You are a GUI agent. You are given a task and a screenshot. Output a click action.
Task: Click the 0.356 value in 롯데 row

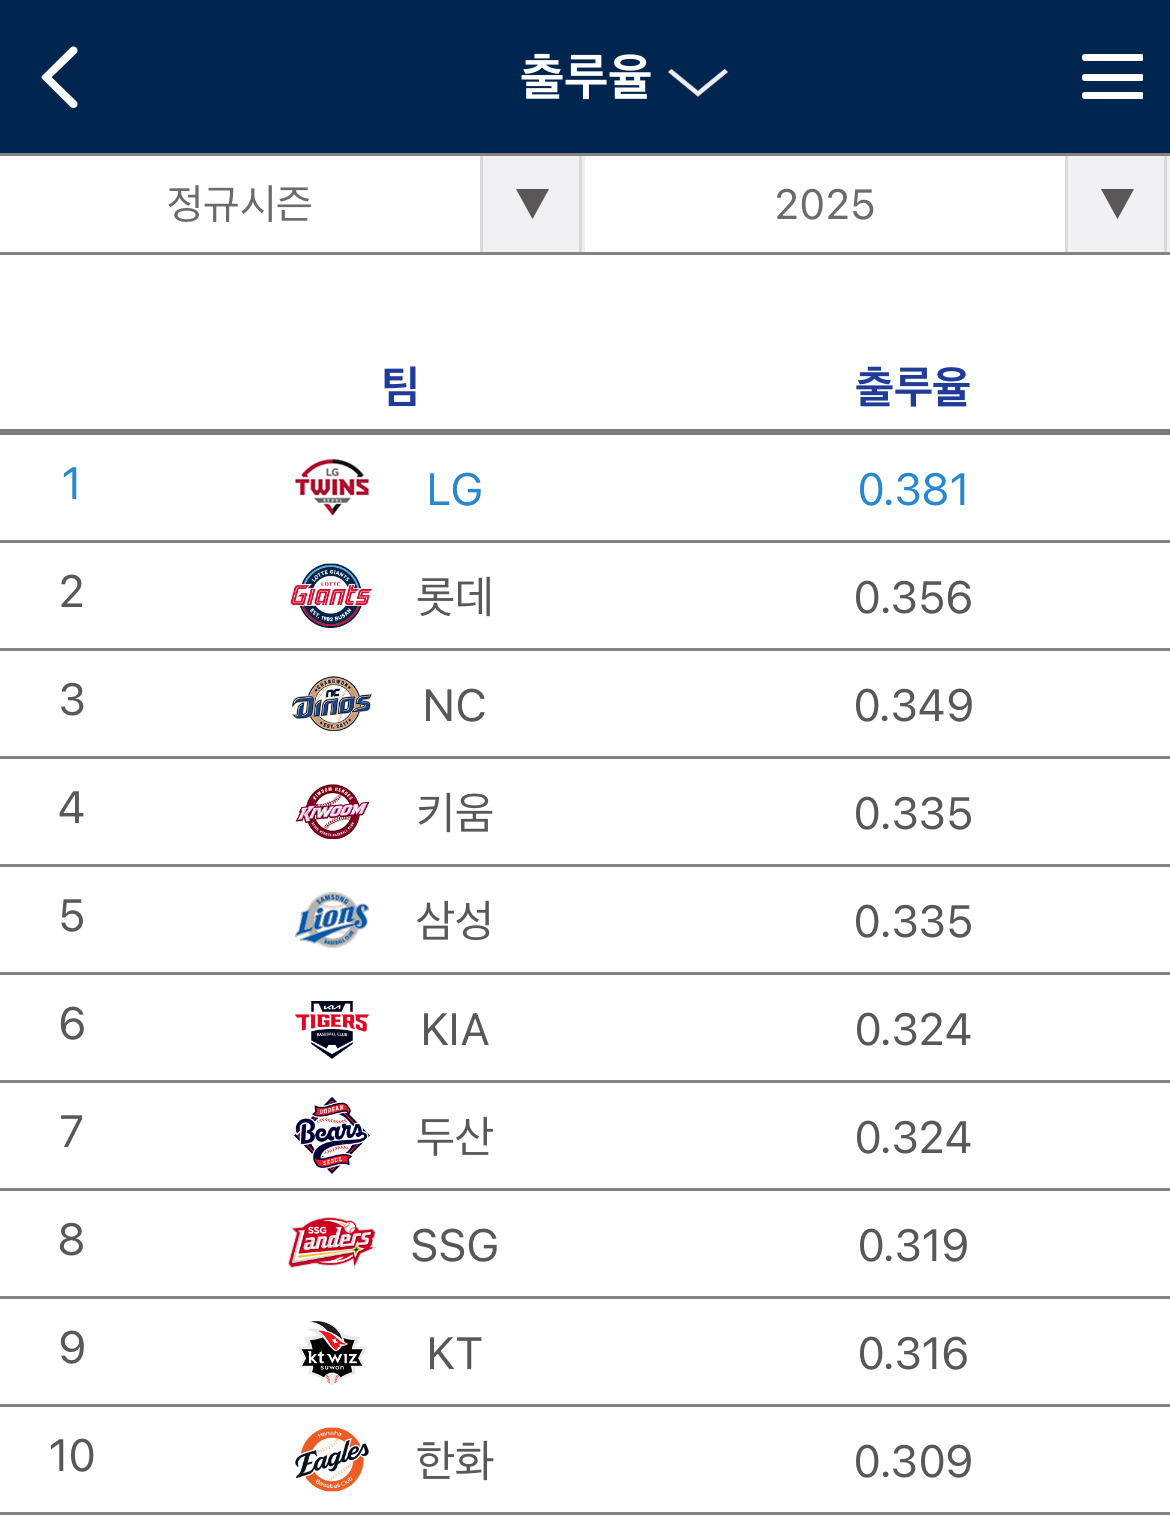pyautogui.click(x=912, y=598)
